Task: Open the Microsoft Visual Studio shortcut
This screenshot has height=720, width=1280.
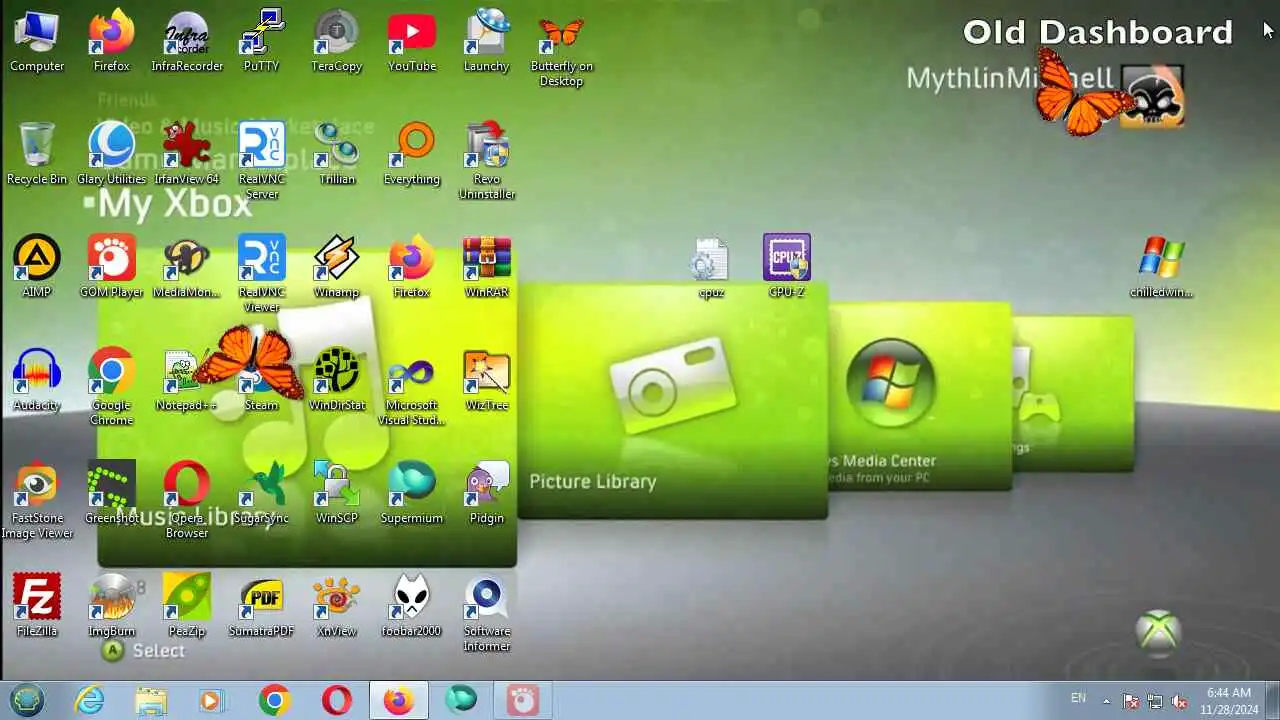Action: pos(412,387)
